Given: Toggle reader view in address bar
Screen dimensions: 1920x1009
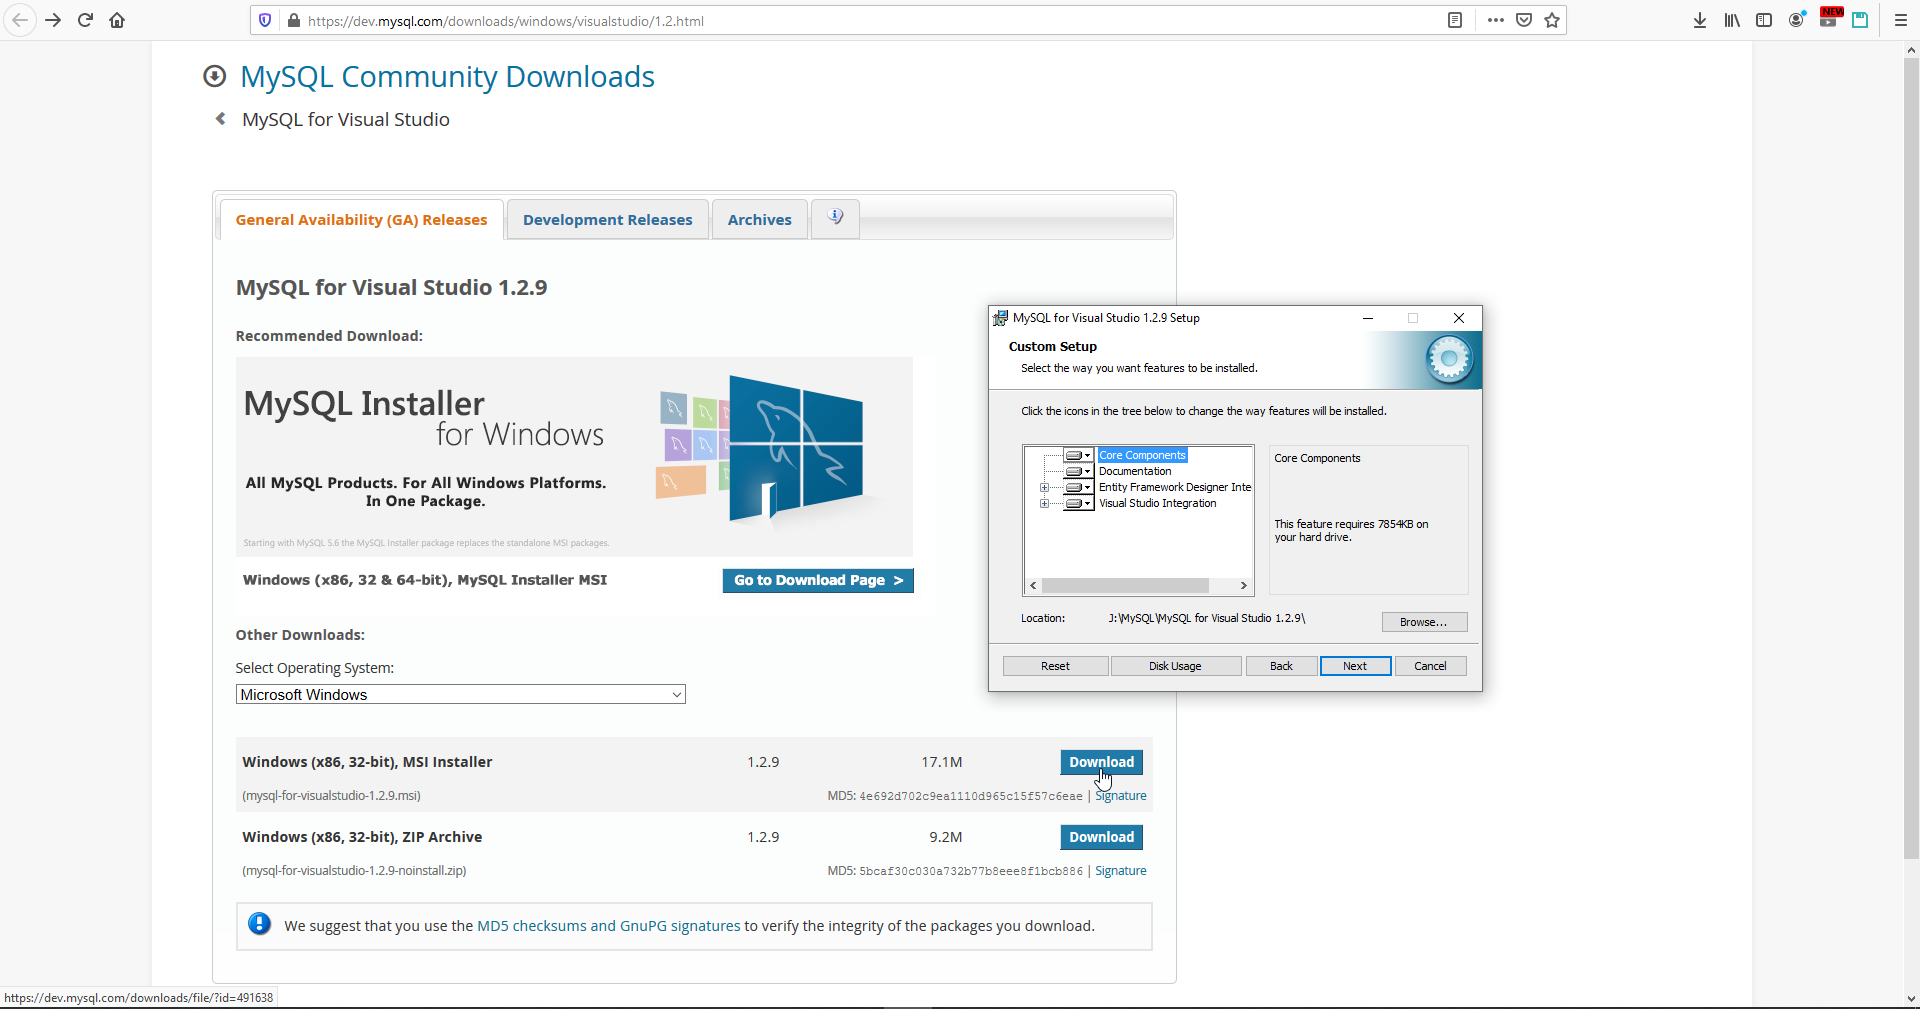Looking at the screenshot, I should (1455, 20).
